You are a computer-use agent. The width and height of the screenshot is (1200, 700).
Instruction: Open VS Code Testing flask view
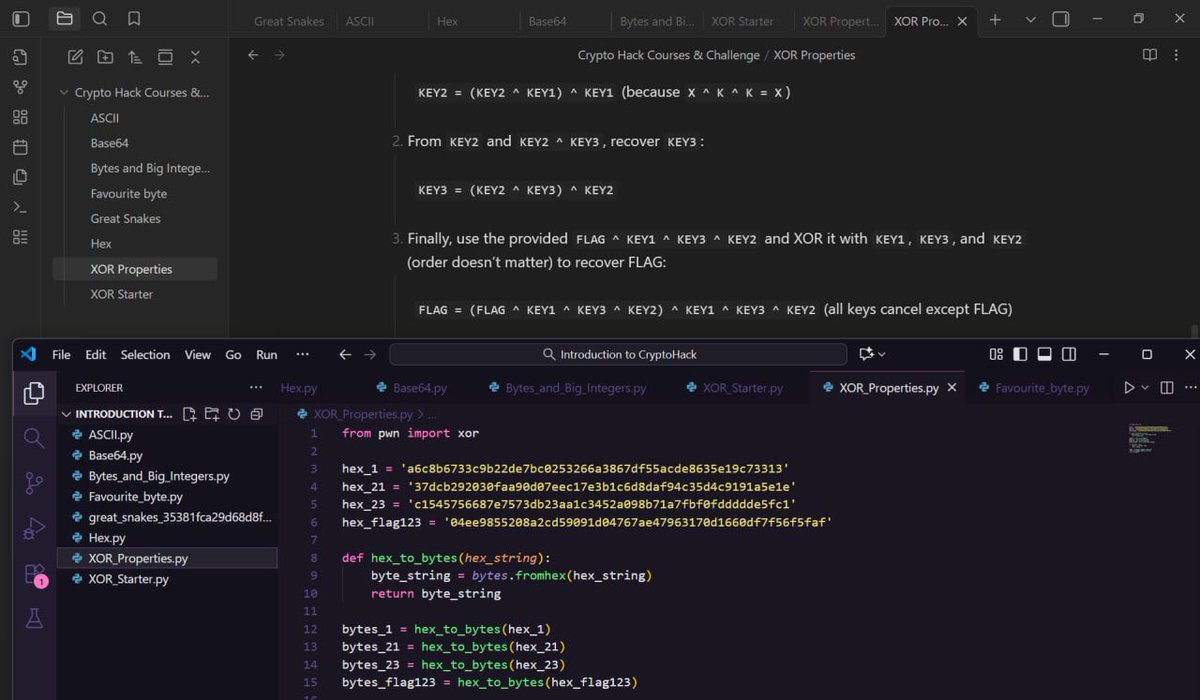coord(34,619)
